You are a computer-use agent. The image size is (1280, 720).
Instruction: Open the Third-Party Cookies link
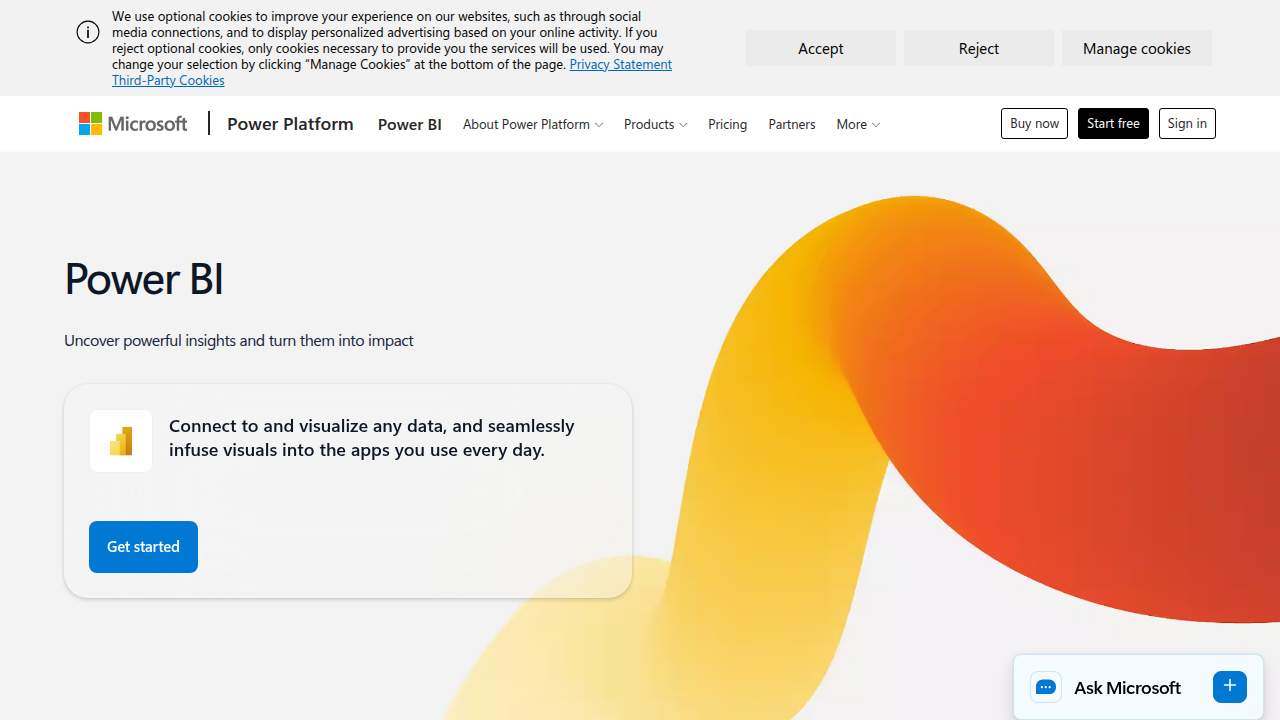click(x=168, y=80)
